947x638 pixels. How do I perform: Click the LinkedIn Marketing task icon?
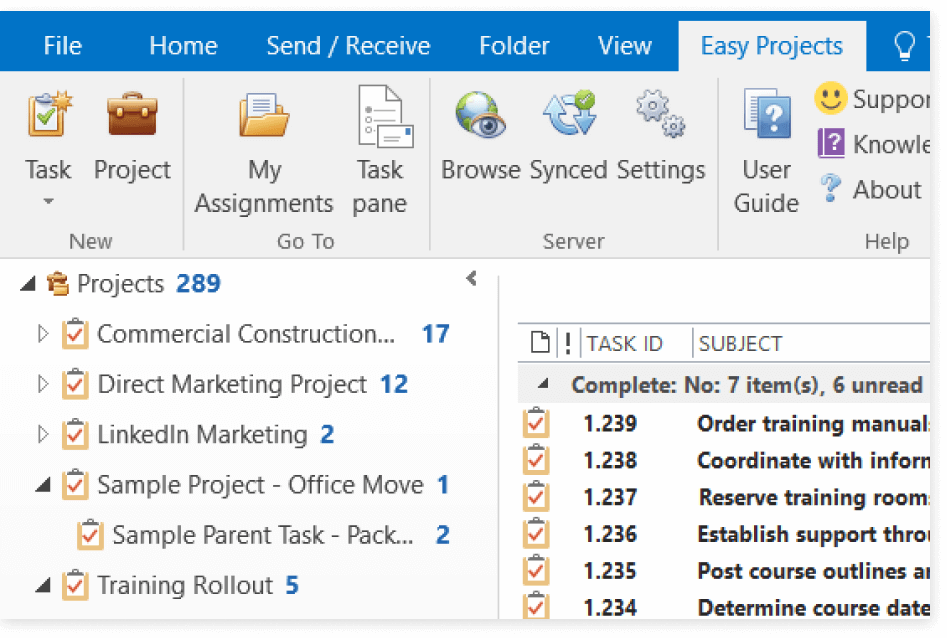coord(75,434)
